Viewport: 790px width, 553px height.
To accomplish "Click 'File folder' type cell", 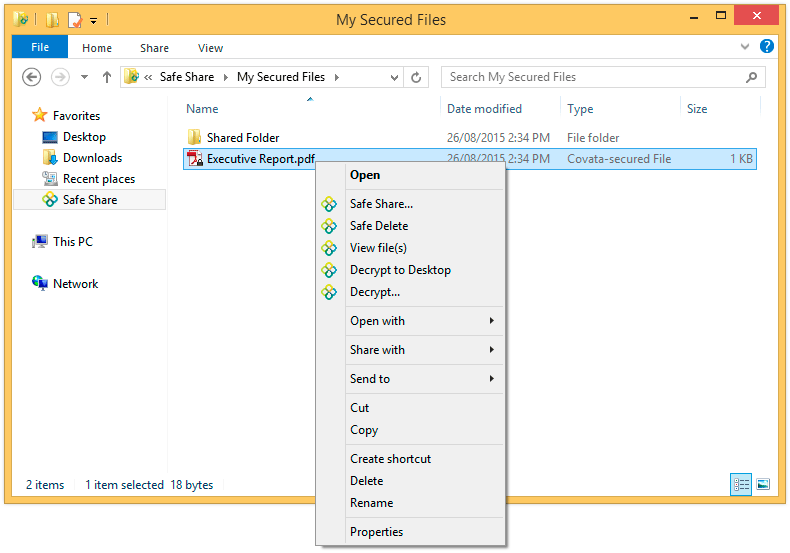I will [593, 137].
